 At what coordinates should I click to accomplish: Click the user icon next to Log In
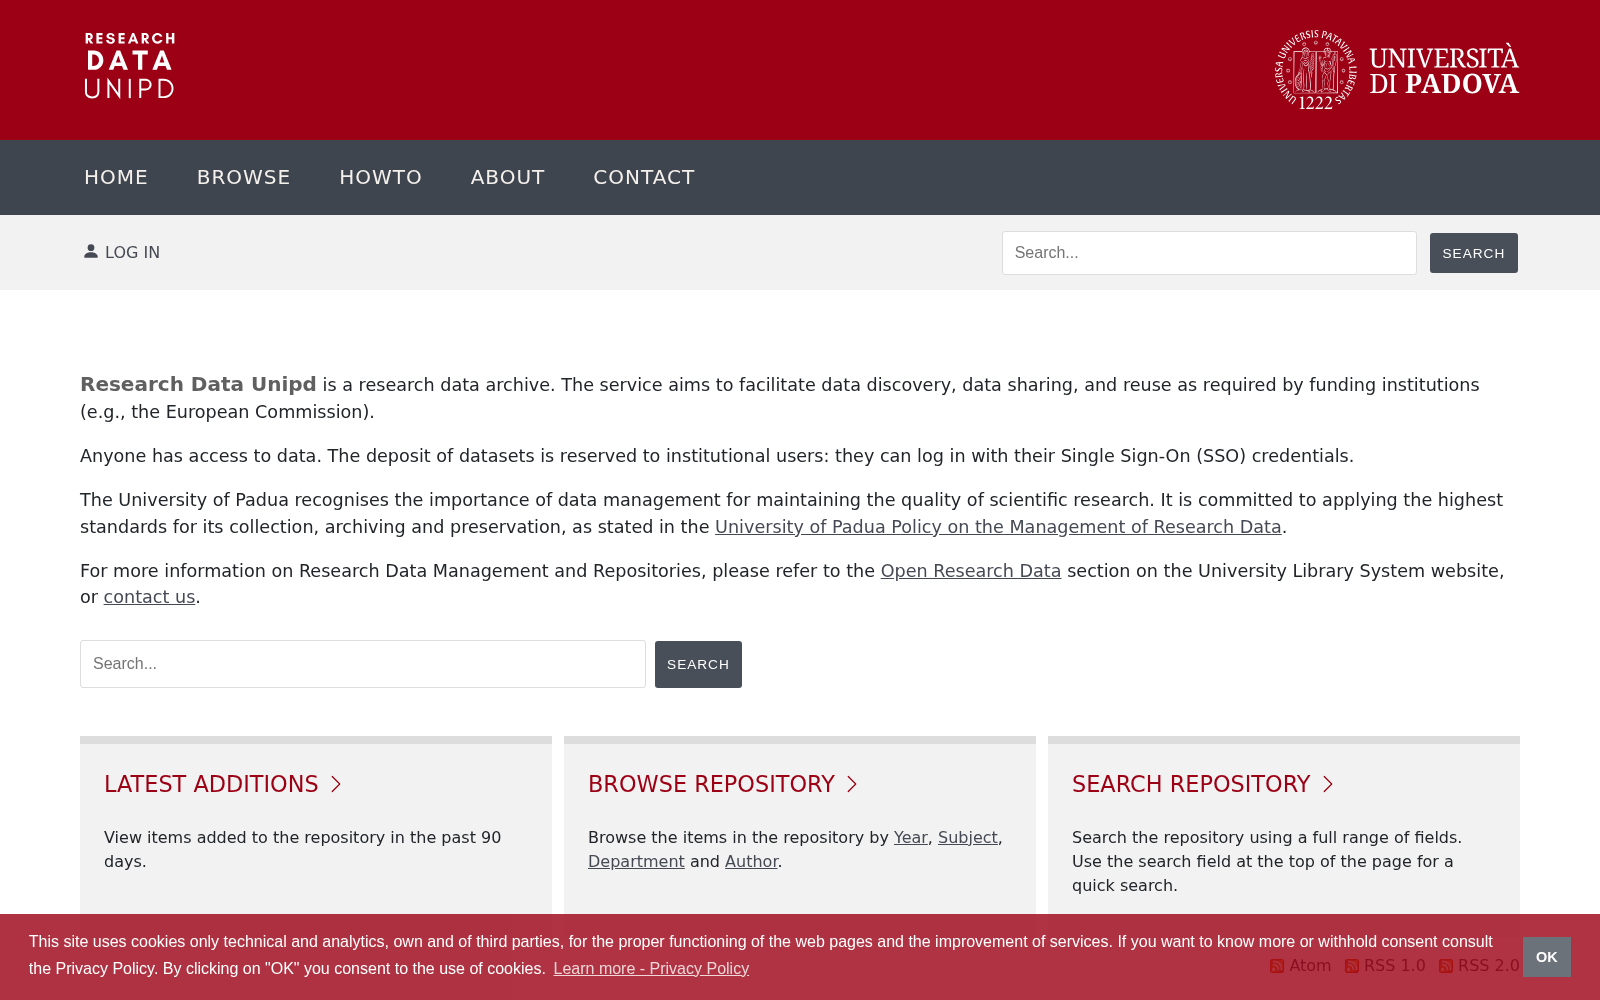91,251
